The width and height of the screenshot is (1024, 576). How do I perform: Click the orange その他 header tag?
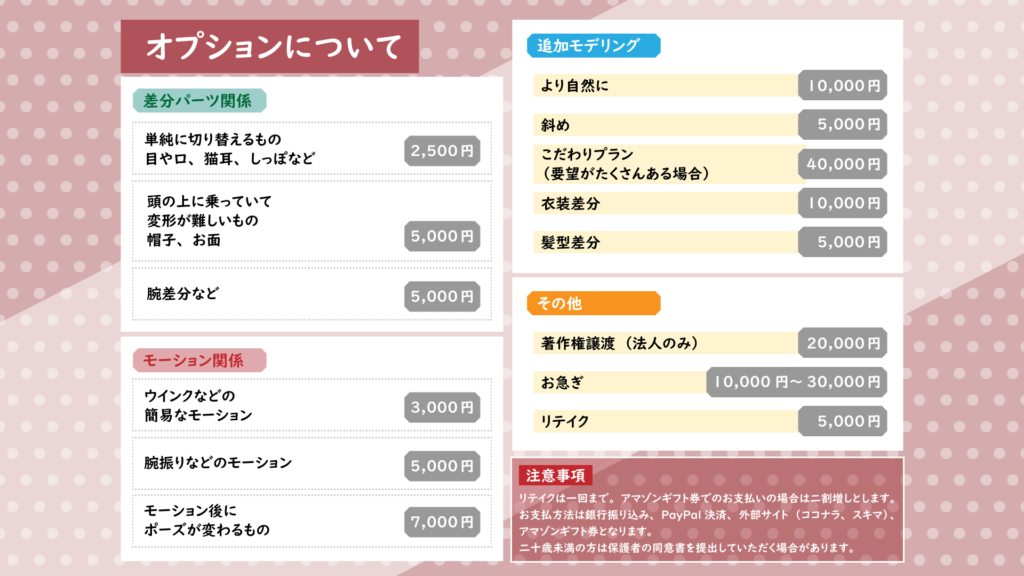(594, 303)
